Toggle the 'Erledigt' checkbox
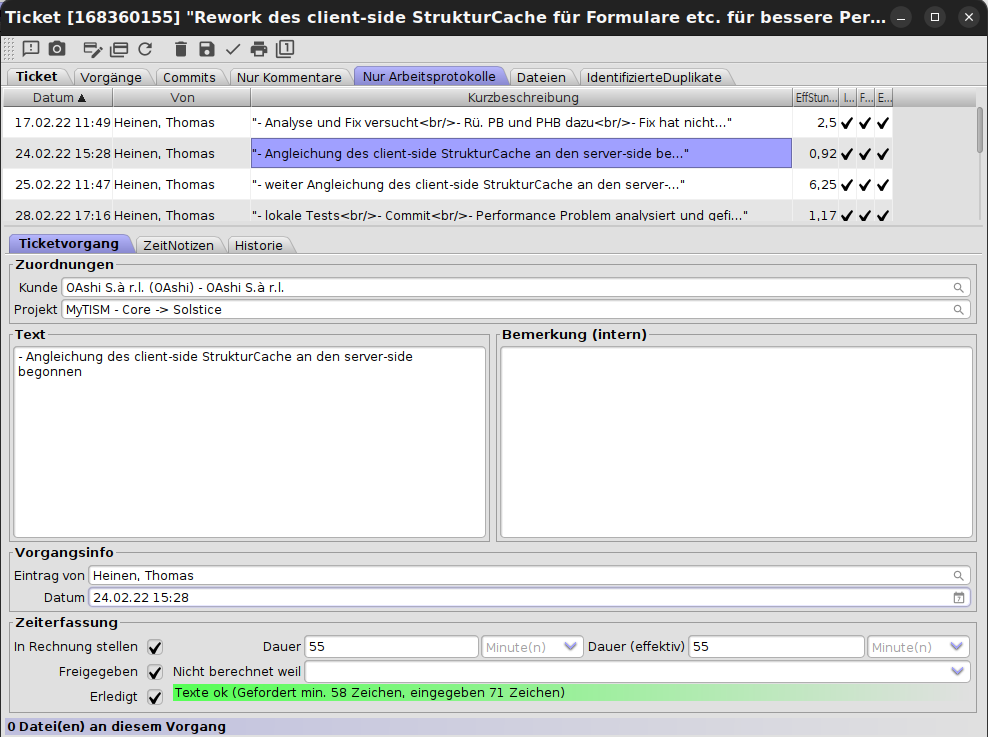The height and width of the screenshot is (737, 988). click(x=155, y=696)
